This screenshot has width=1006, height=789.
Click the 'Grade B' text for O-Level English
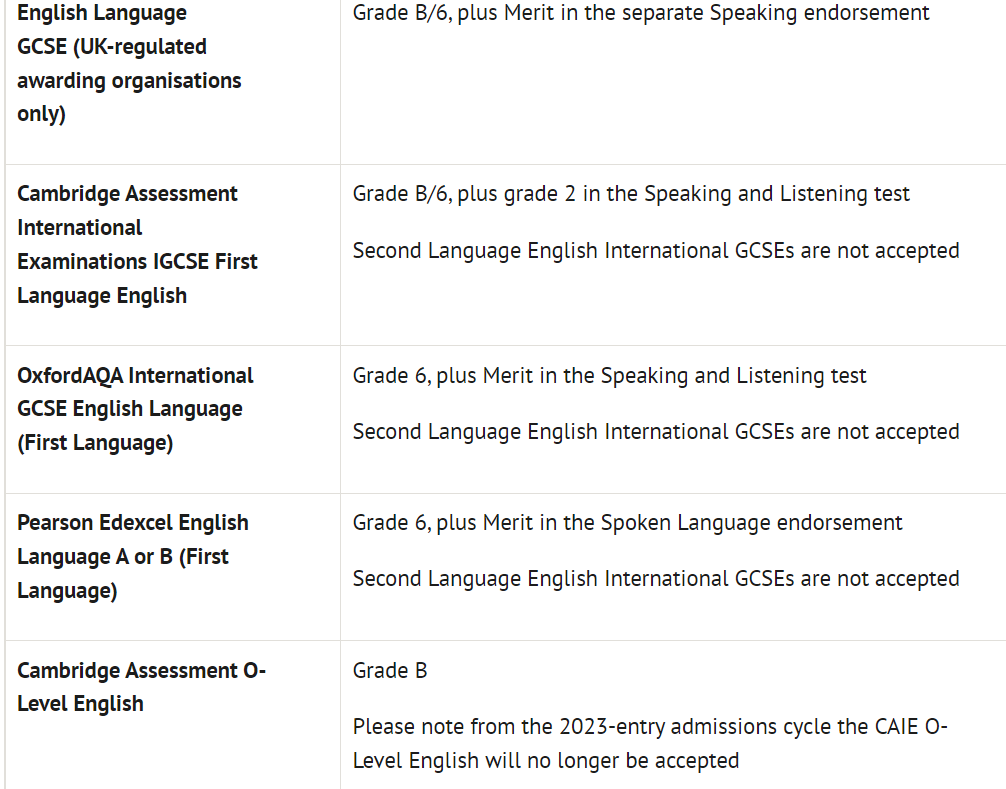[390, 670]
